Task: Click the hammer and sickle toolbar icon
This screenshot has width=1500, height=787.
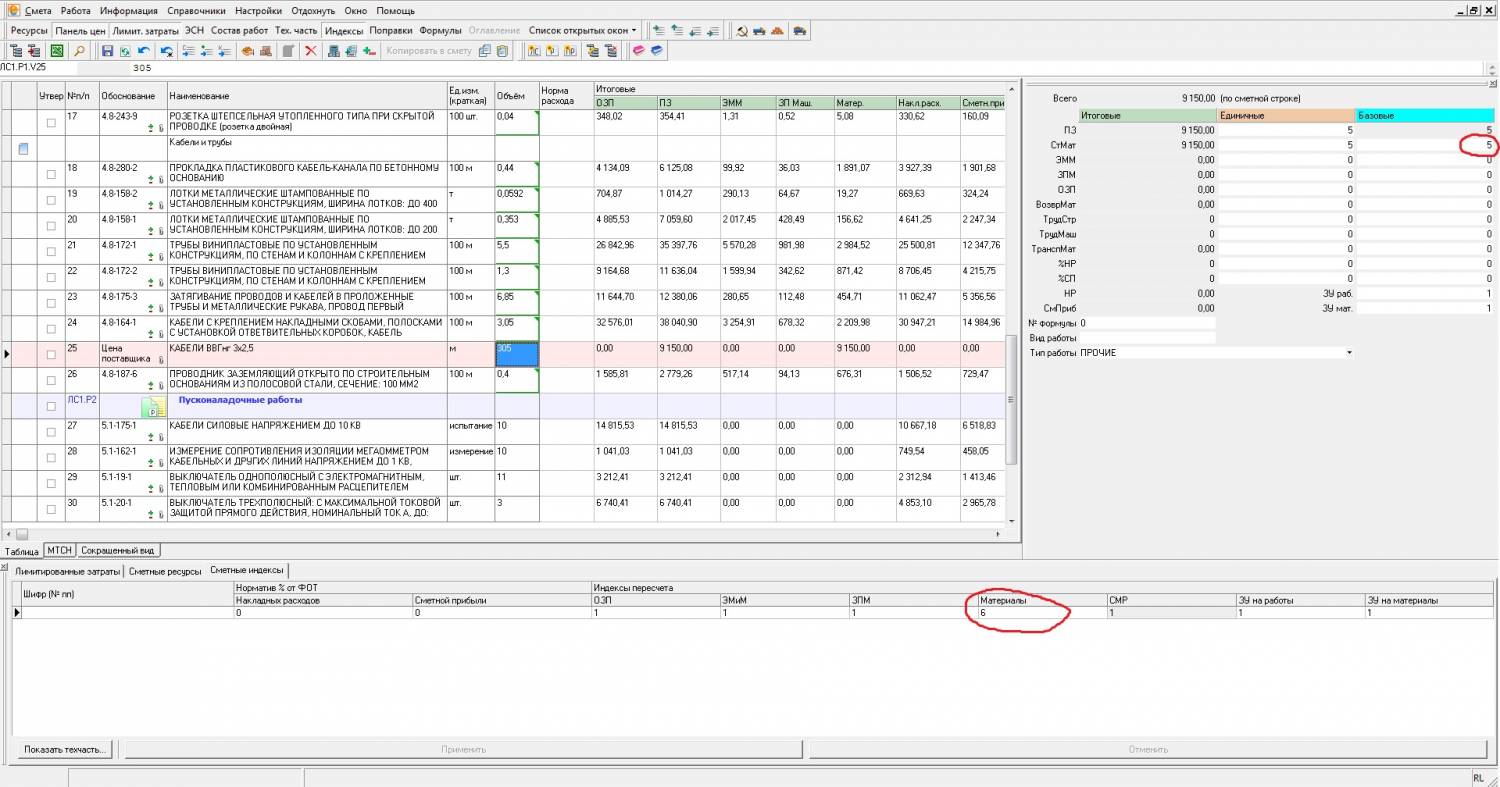Action: tap(741, 31)
